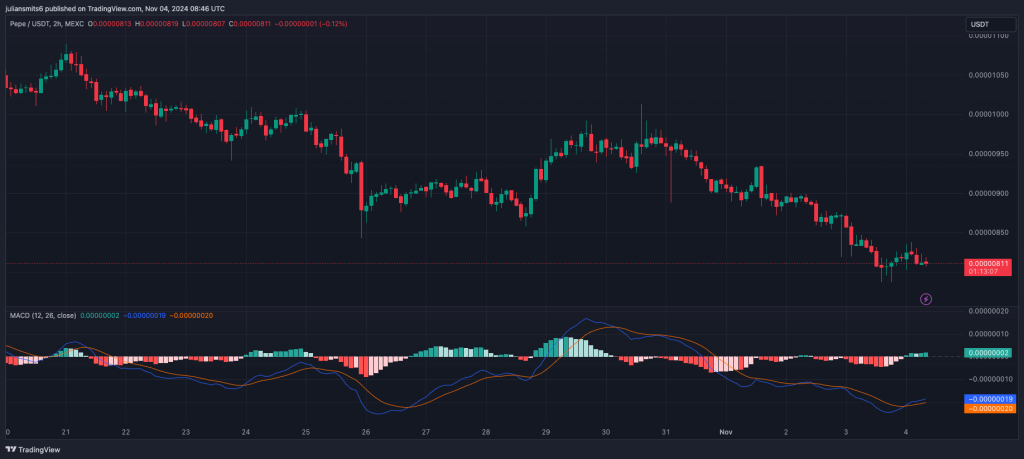Screen dimensions: 1024x459
Task: Click the high value H0.00000819
Action: (x=157, y=24)
